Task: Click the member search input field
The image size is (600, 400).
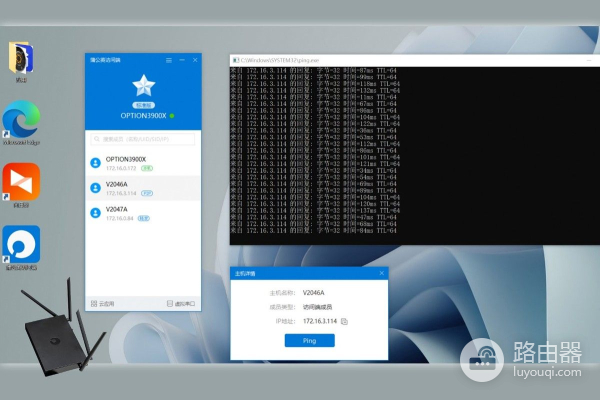Action: 144,139
